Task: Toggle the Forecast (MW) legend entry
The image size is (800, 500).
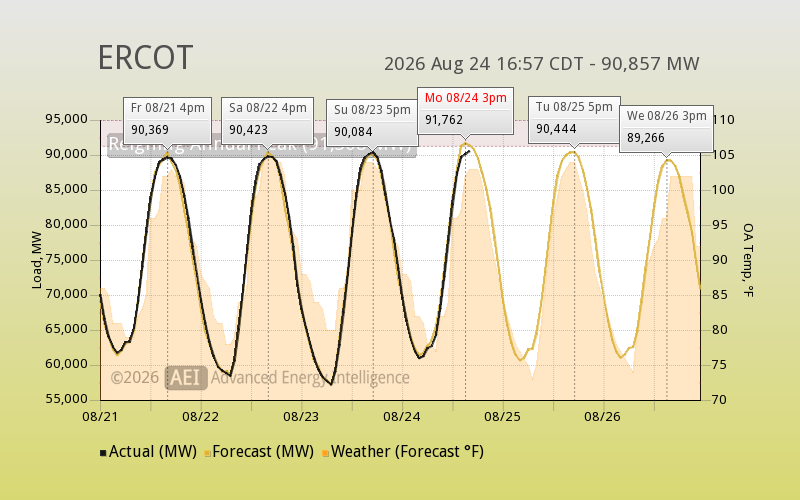Action: coord(259,452)
